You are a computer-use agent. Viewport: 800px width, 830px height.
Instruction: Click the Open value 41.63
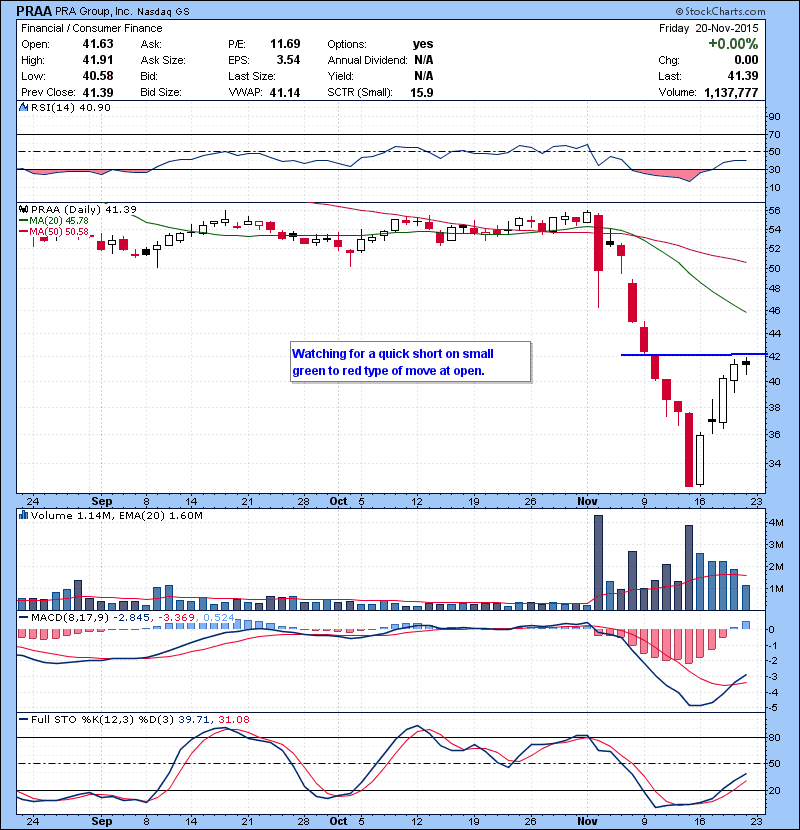(x=98, y=44)
